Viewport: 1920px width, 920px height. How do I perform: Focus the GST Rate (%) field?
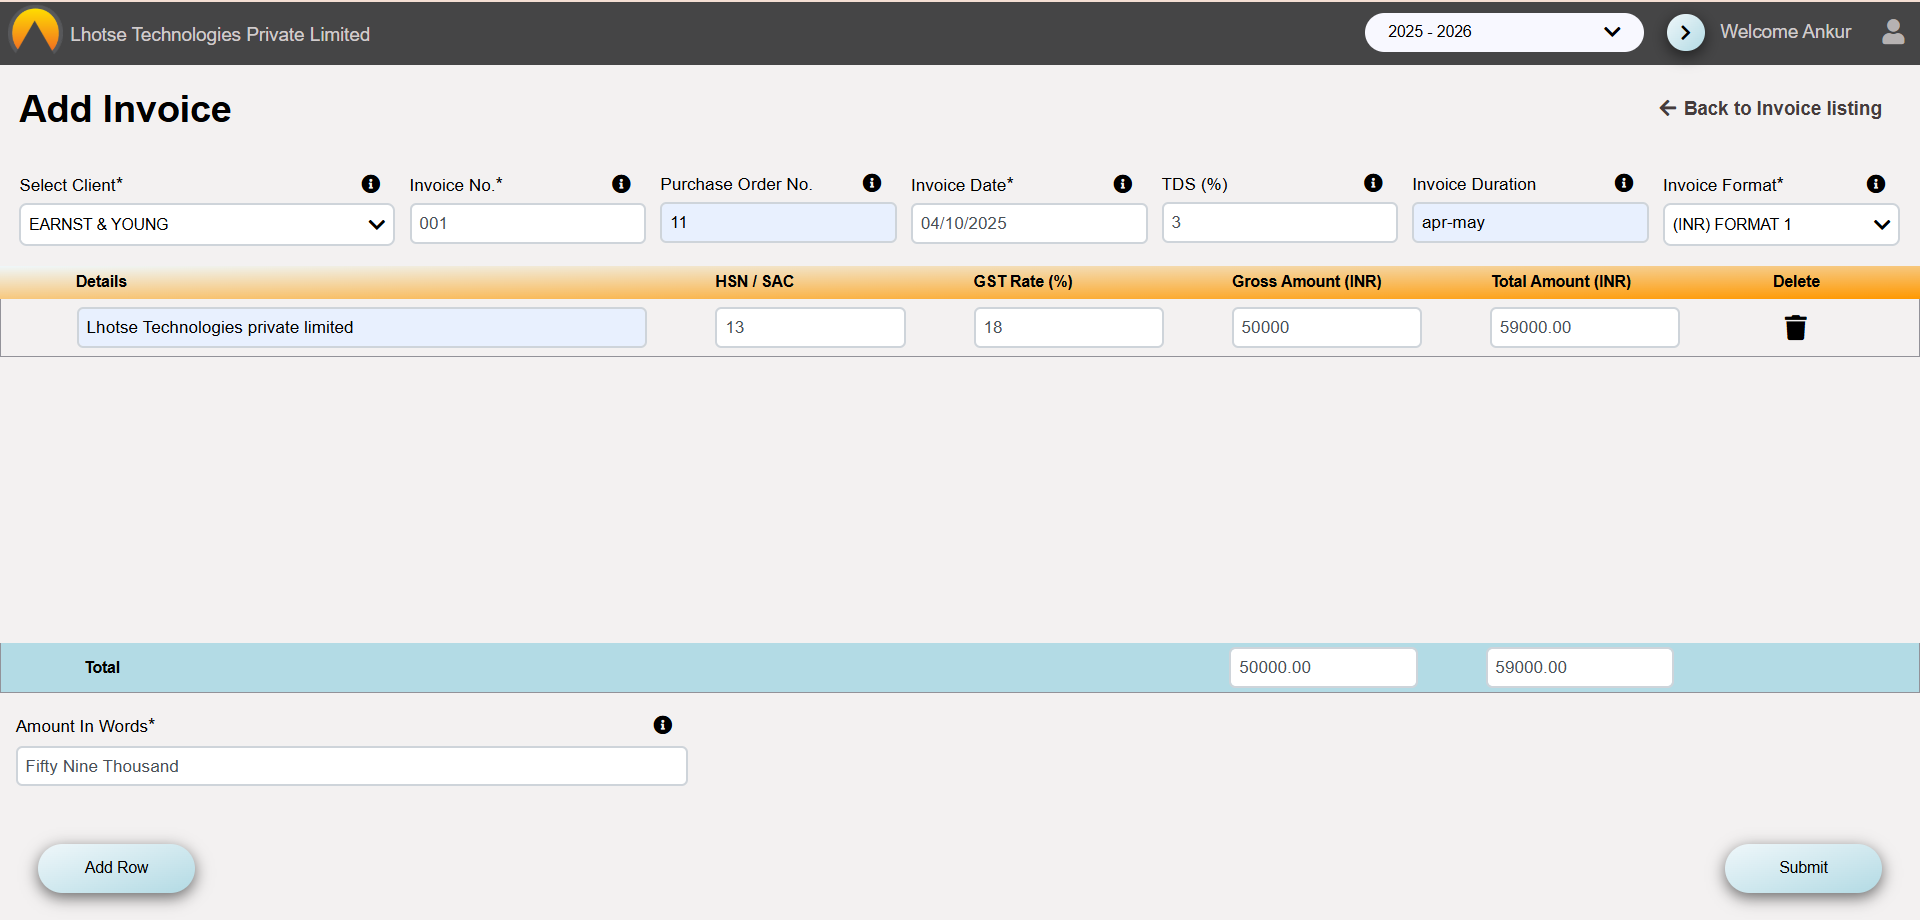tap(1069, 327)
